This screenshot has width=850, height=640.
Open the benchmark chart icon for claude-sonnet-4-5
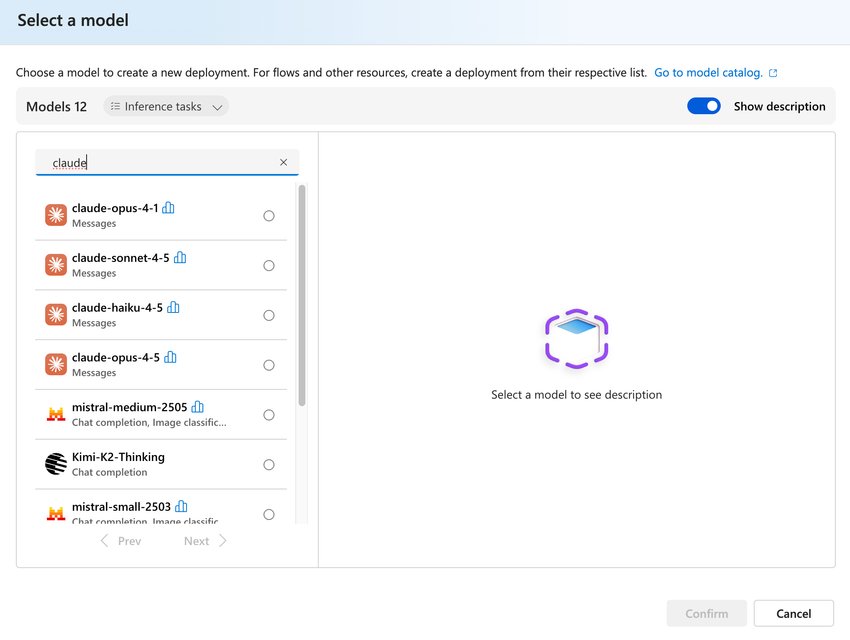(x=180, y=257)
